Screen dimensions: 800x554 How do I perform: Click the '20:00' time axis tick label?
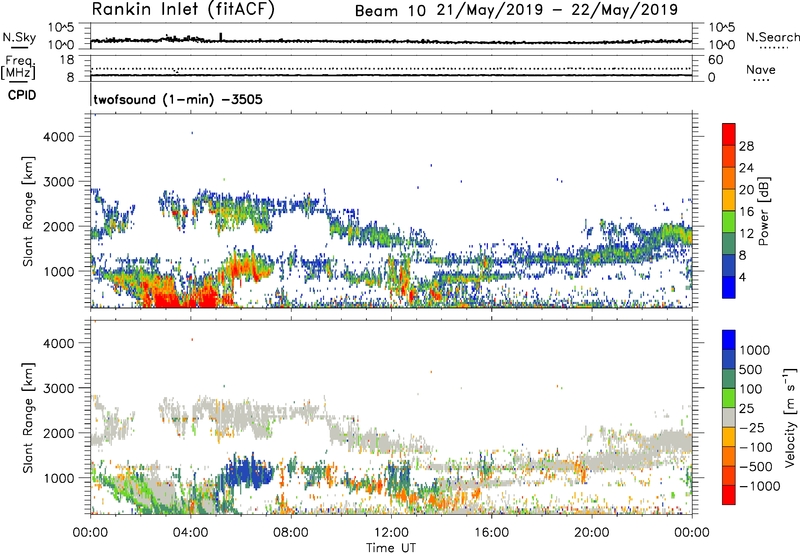591,533
